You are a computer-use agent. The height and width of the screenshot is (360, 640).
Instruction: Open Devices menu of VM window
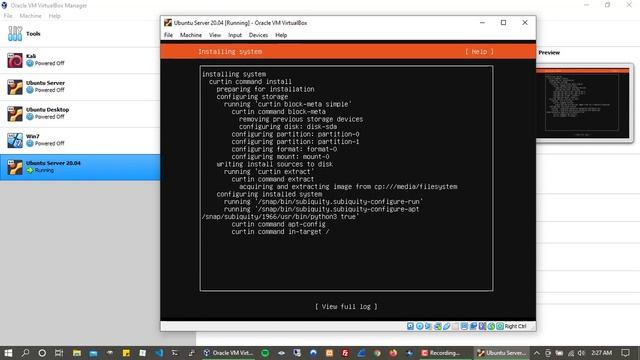pyautogui.click(x=258, y=35)
